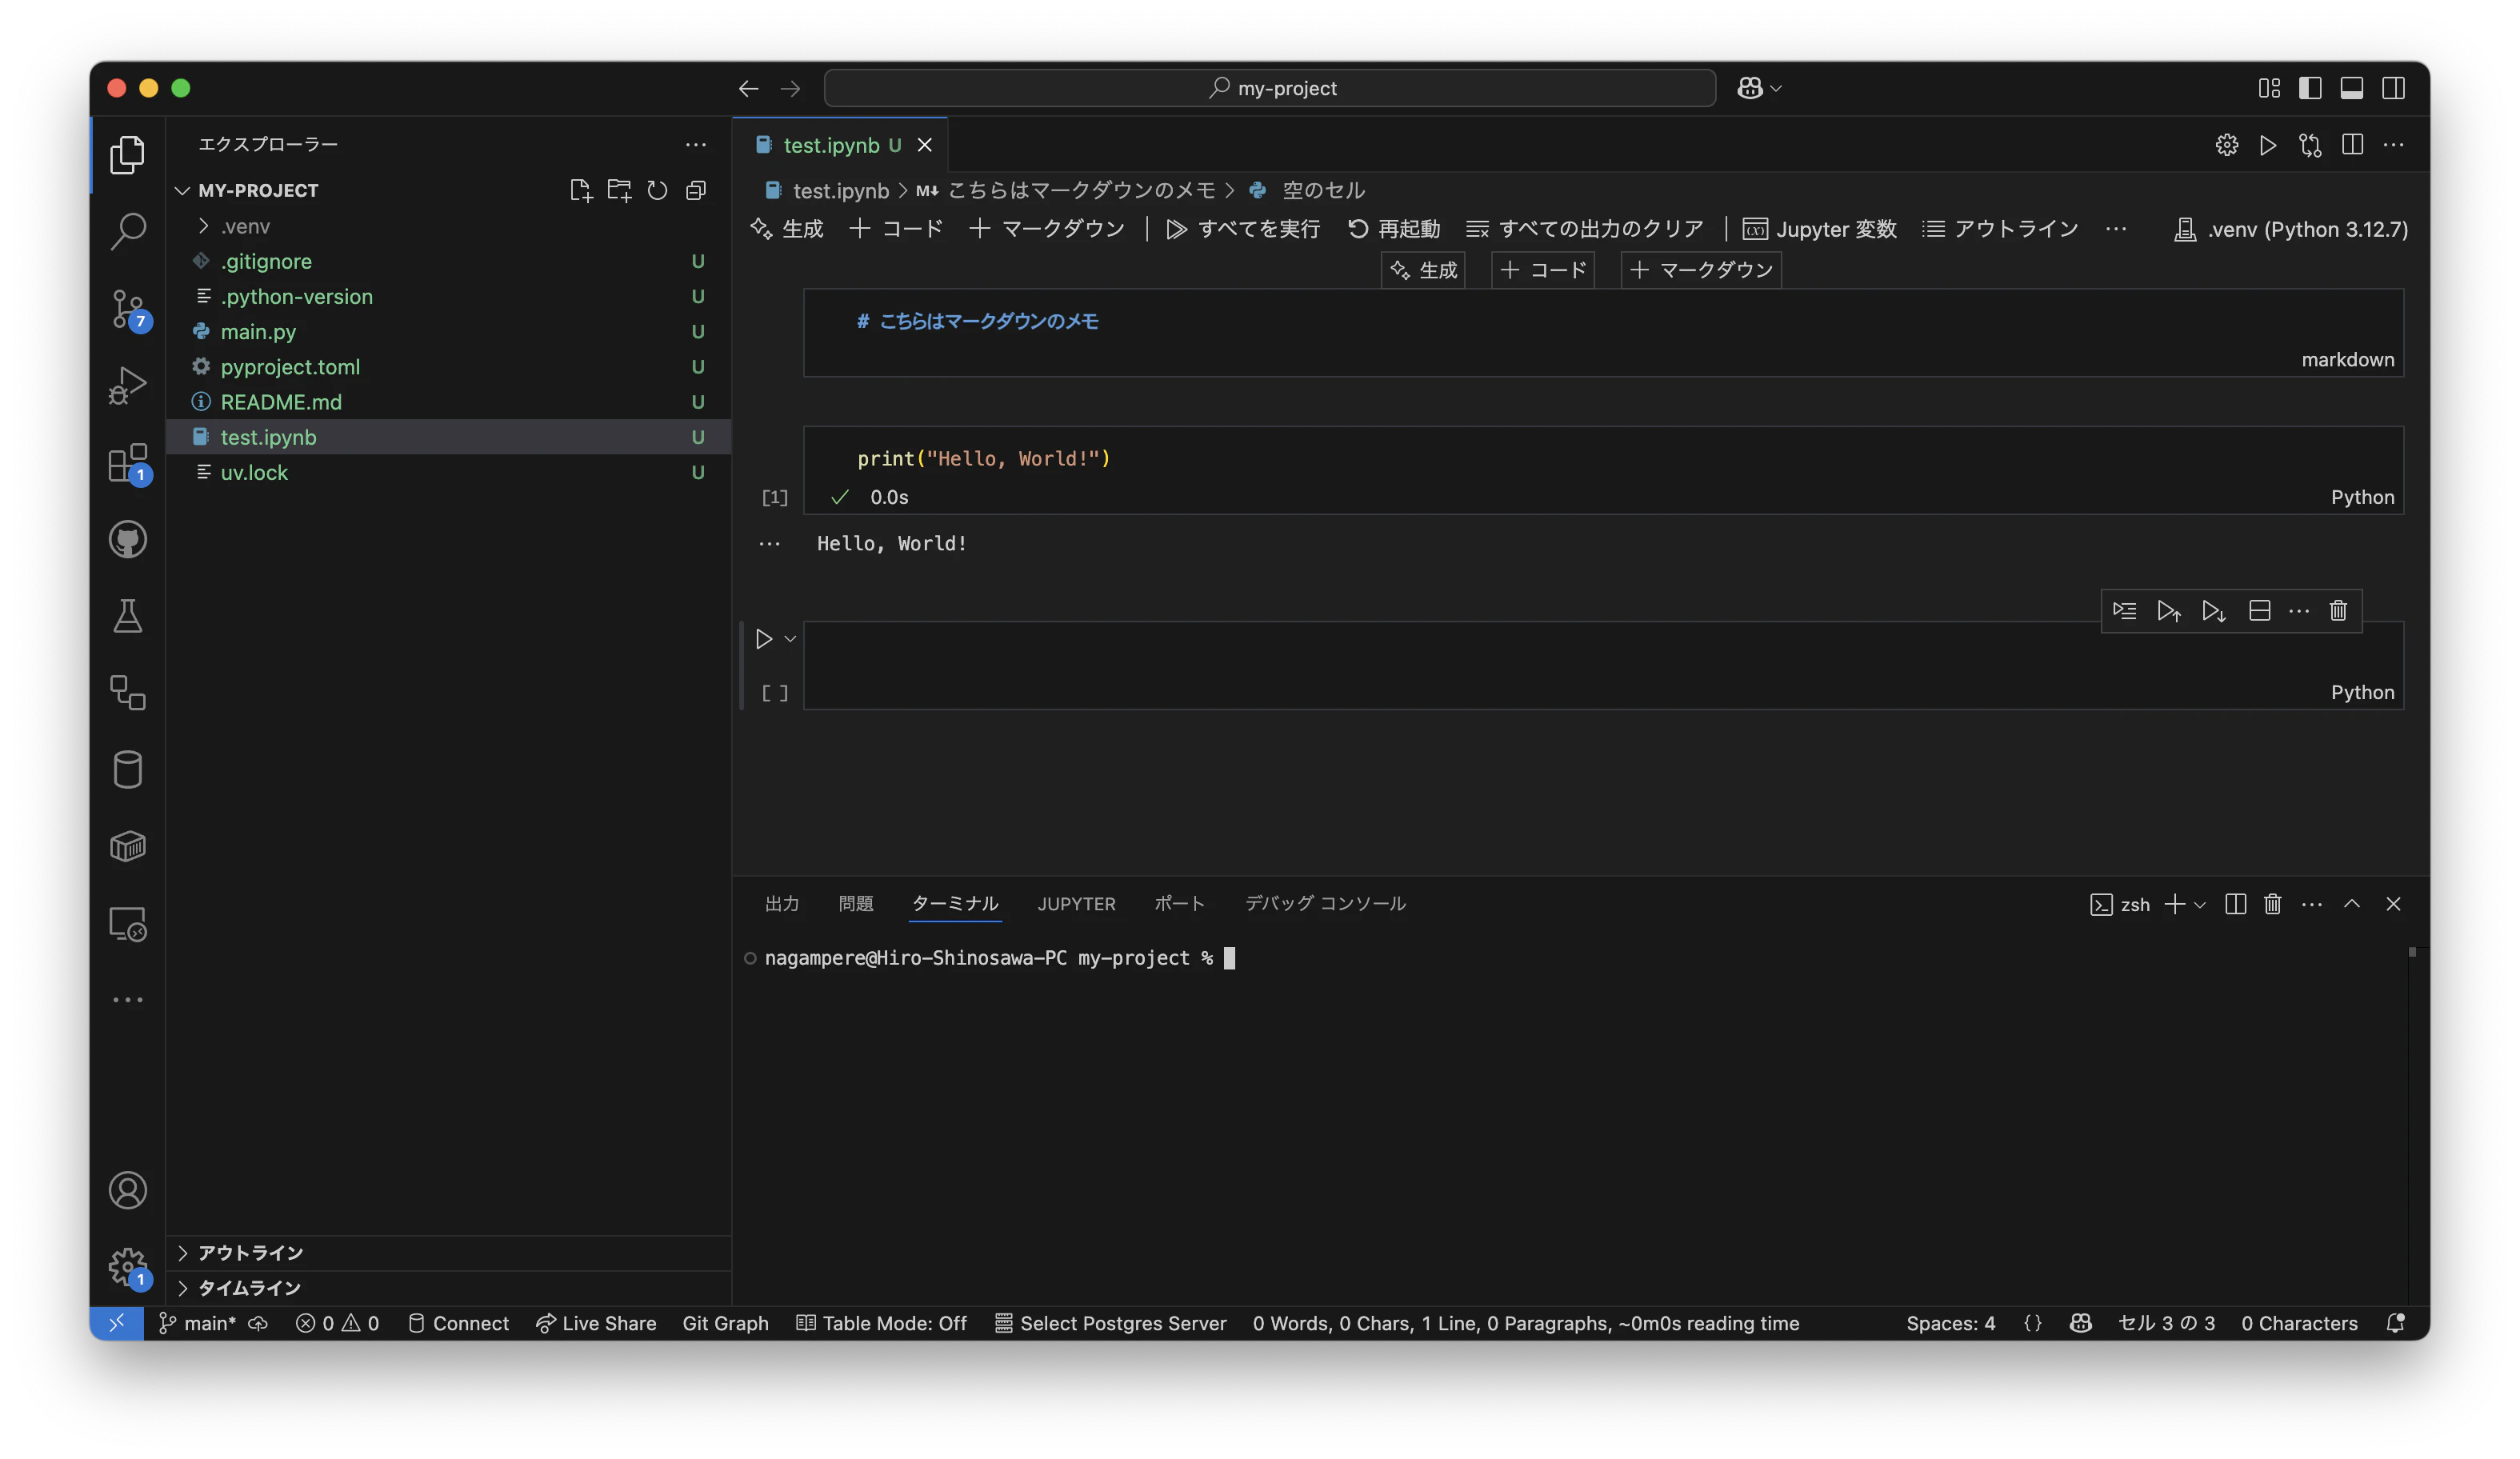Screen dimensions: 2520x1459
Task: Open the Search view in activity bar
Action: [x=127, y=231]
